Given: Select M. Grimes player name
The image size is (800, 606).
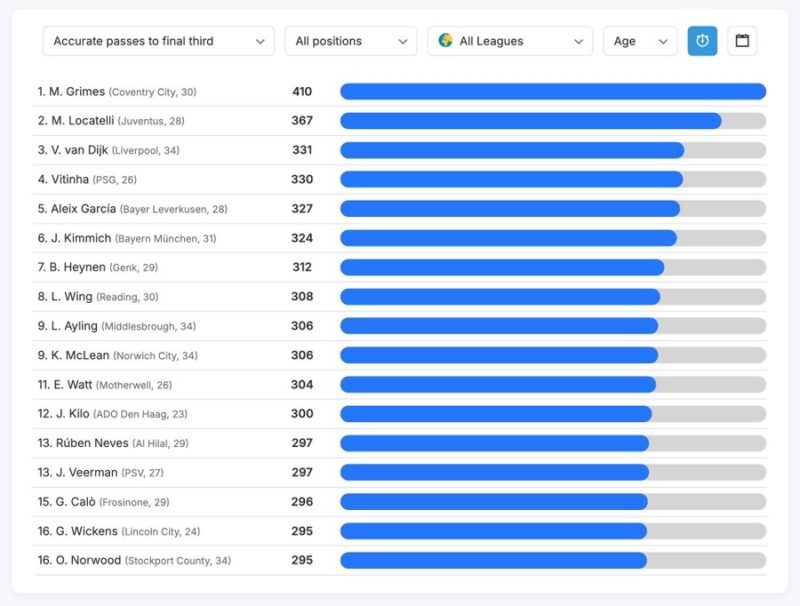Looking at the screenshot, I should pyautogui.click(x=77, y=92).
